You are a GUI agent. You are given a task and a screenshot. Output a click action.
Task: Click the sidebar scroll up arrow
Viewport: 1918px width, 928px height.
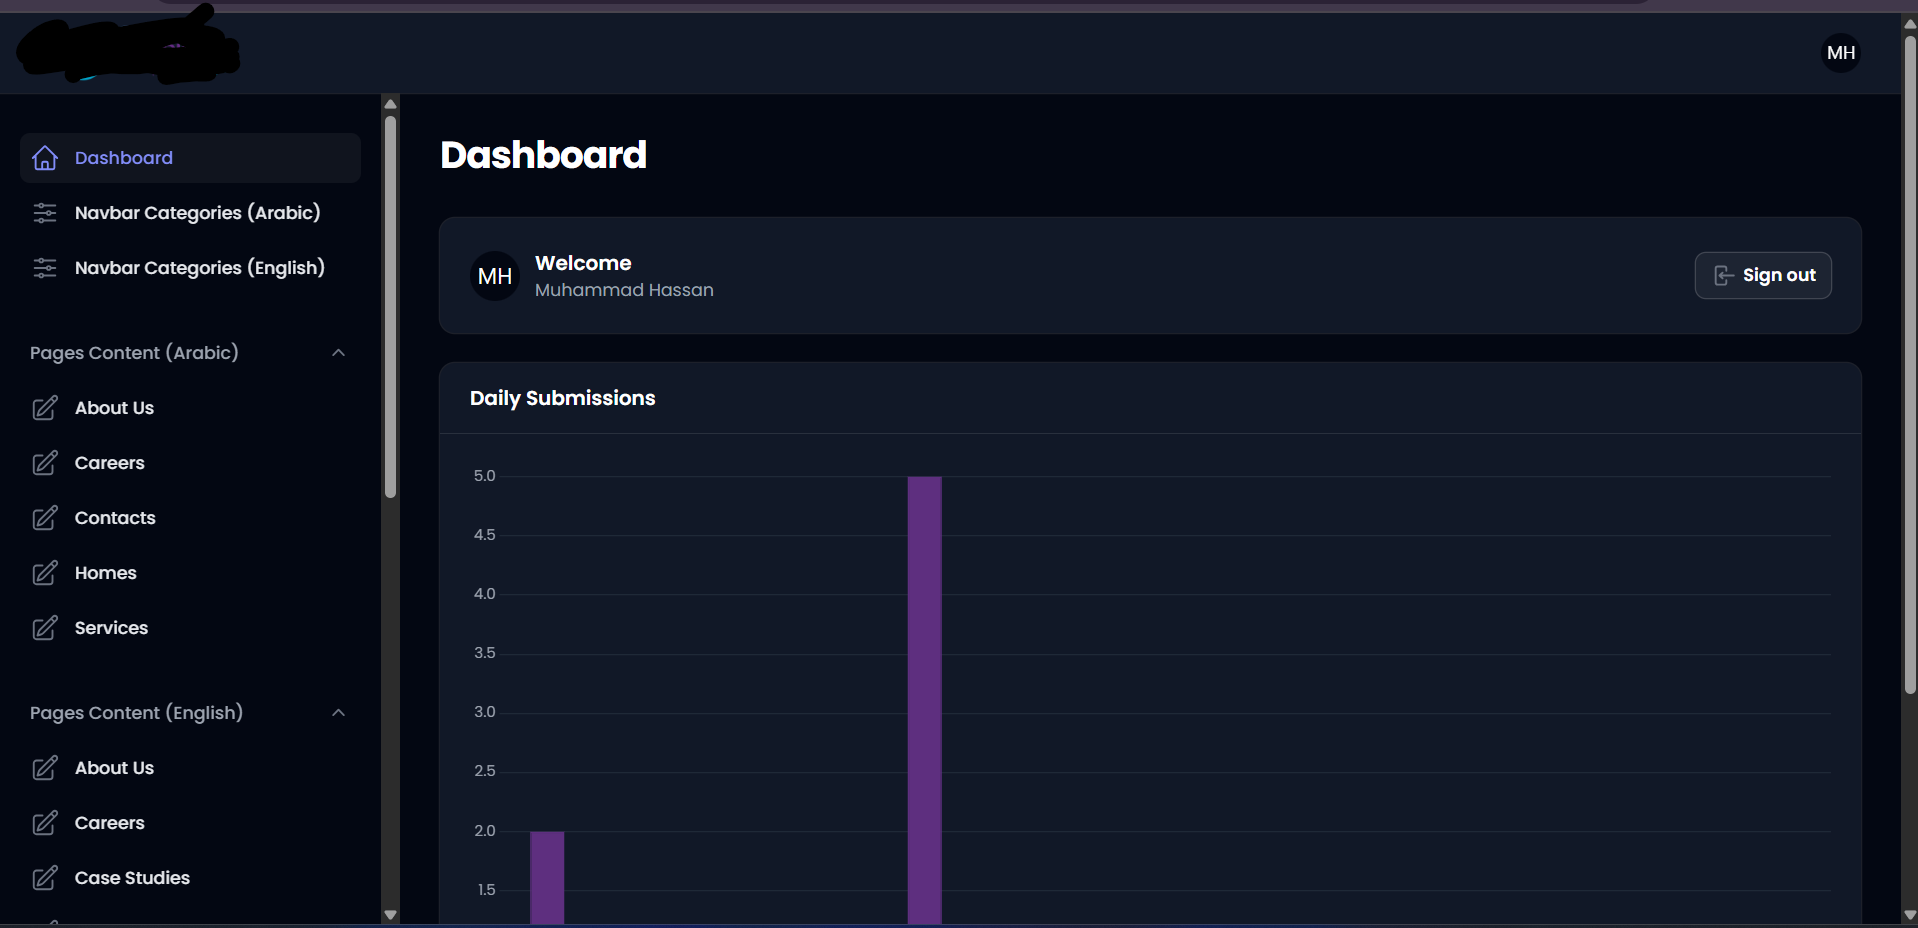click(391, 104)
